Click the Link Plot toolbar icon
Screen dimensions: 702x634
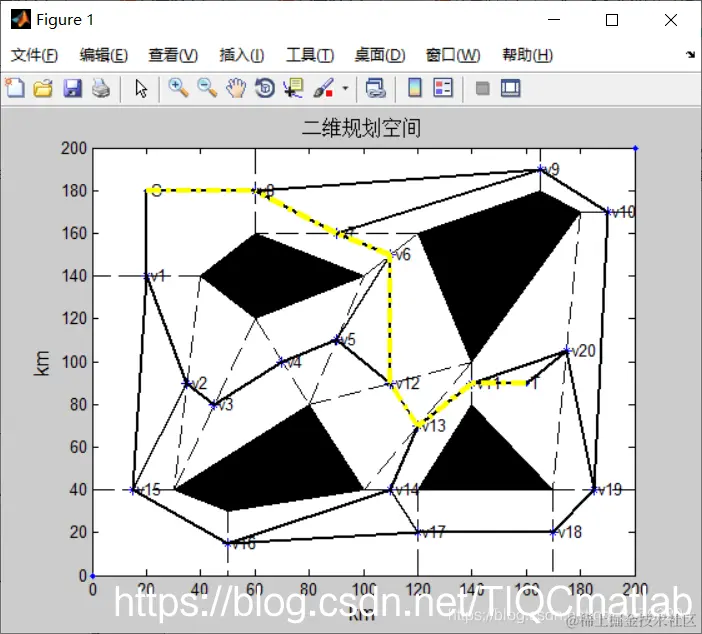point(376,88)
